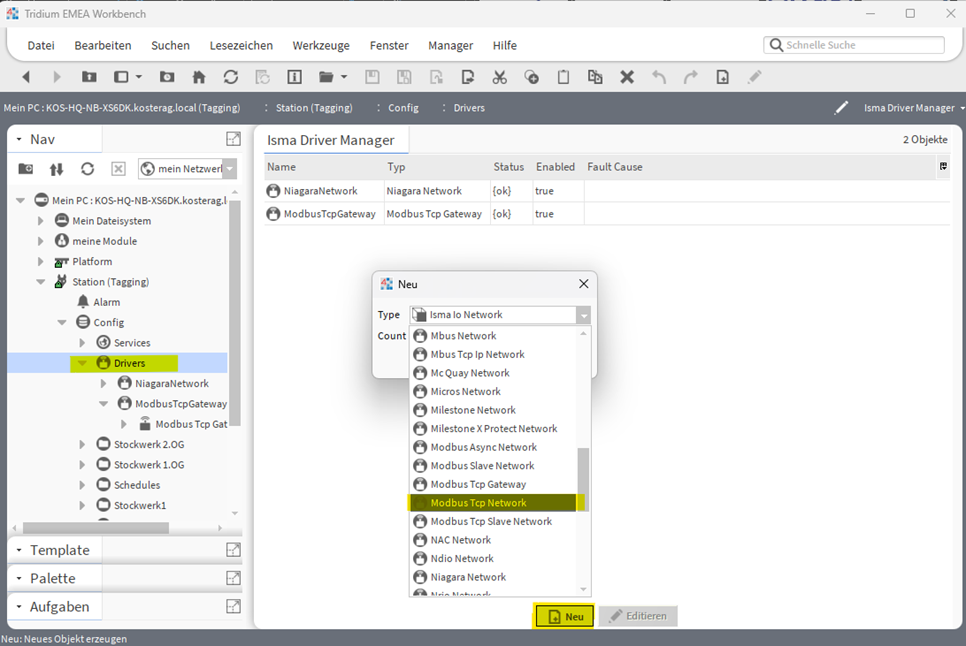Maximize the Palette panel
Screen dimensions: 966x646
pos(233,578)
